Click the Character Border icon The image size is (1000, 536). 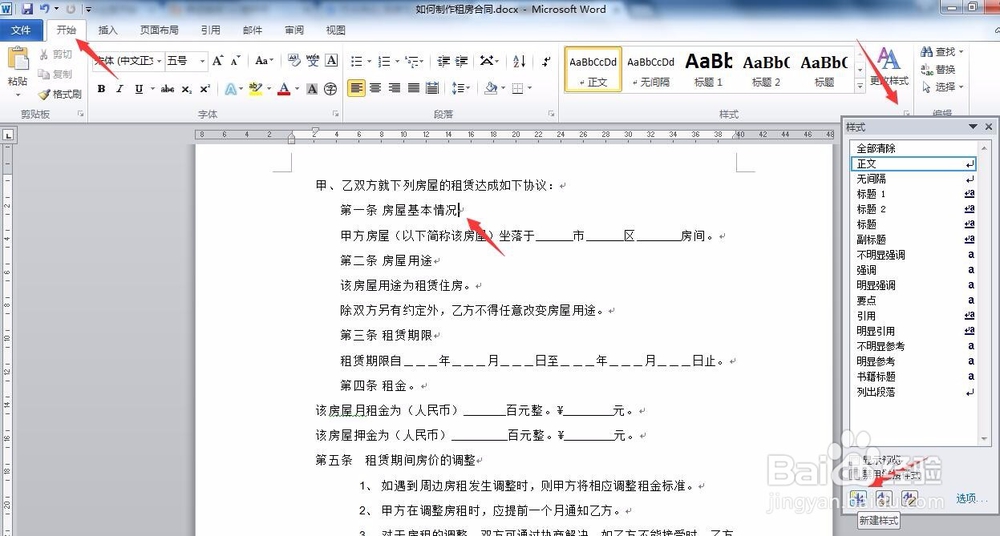click(x=332, y=61)
